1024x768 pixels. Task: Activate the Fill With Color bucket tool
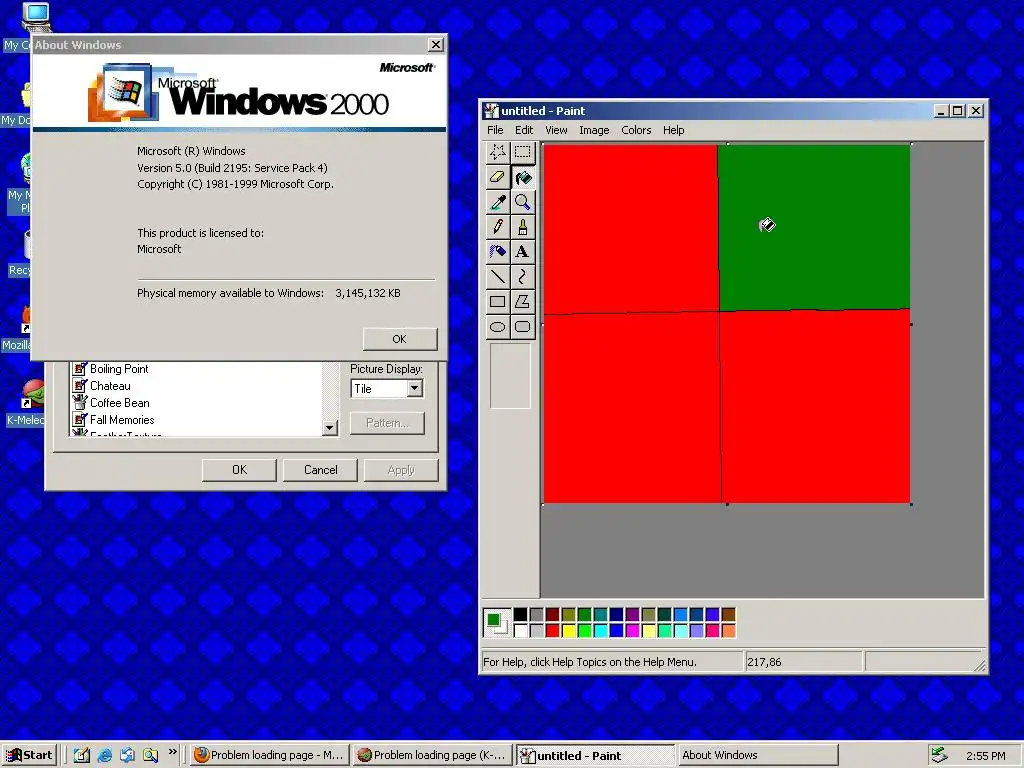pos(522,177)
